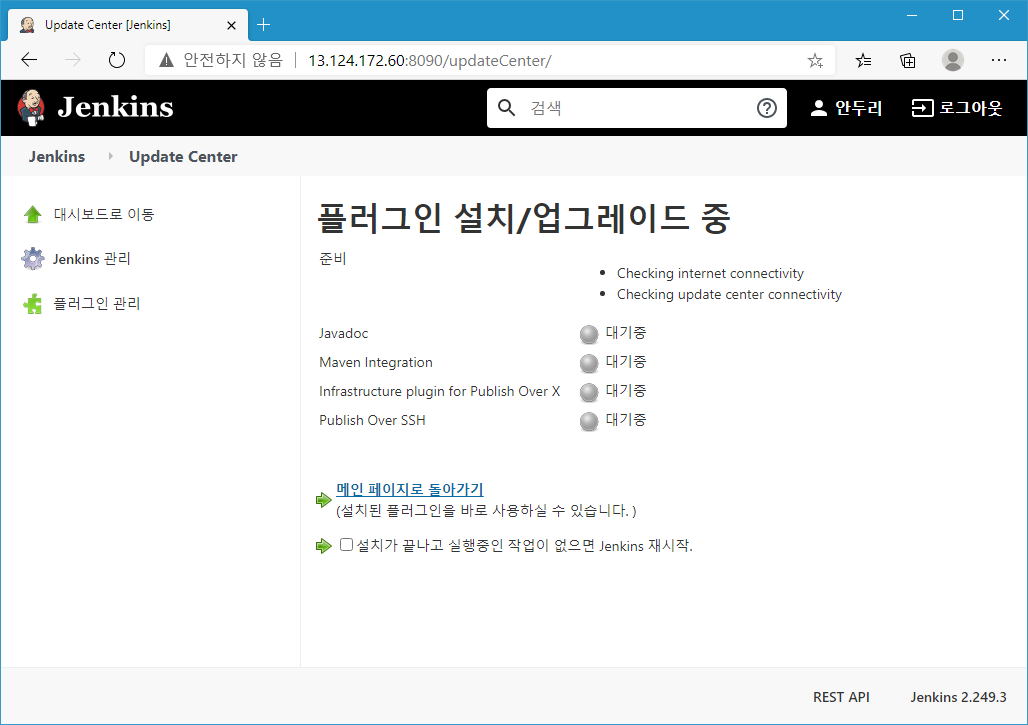1028x725 pixels.
Task: Click the green up-arrow dashboard icon
Action: (x=33, y=214)
